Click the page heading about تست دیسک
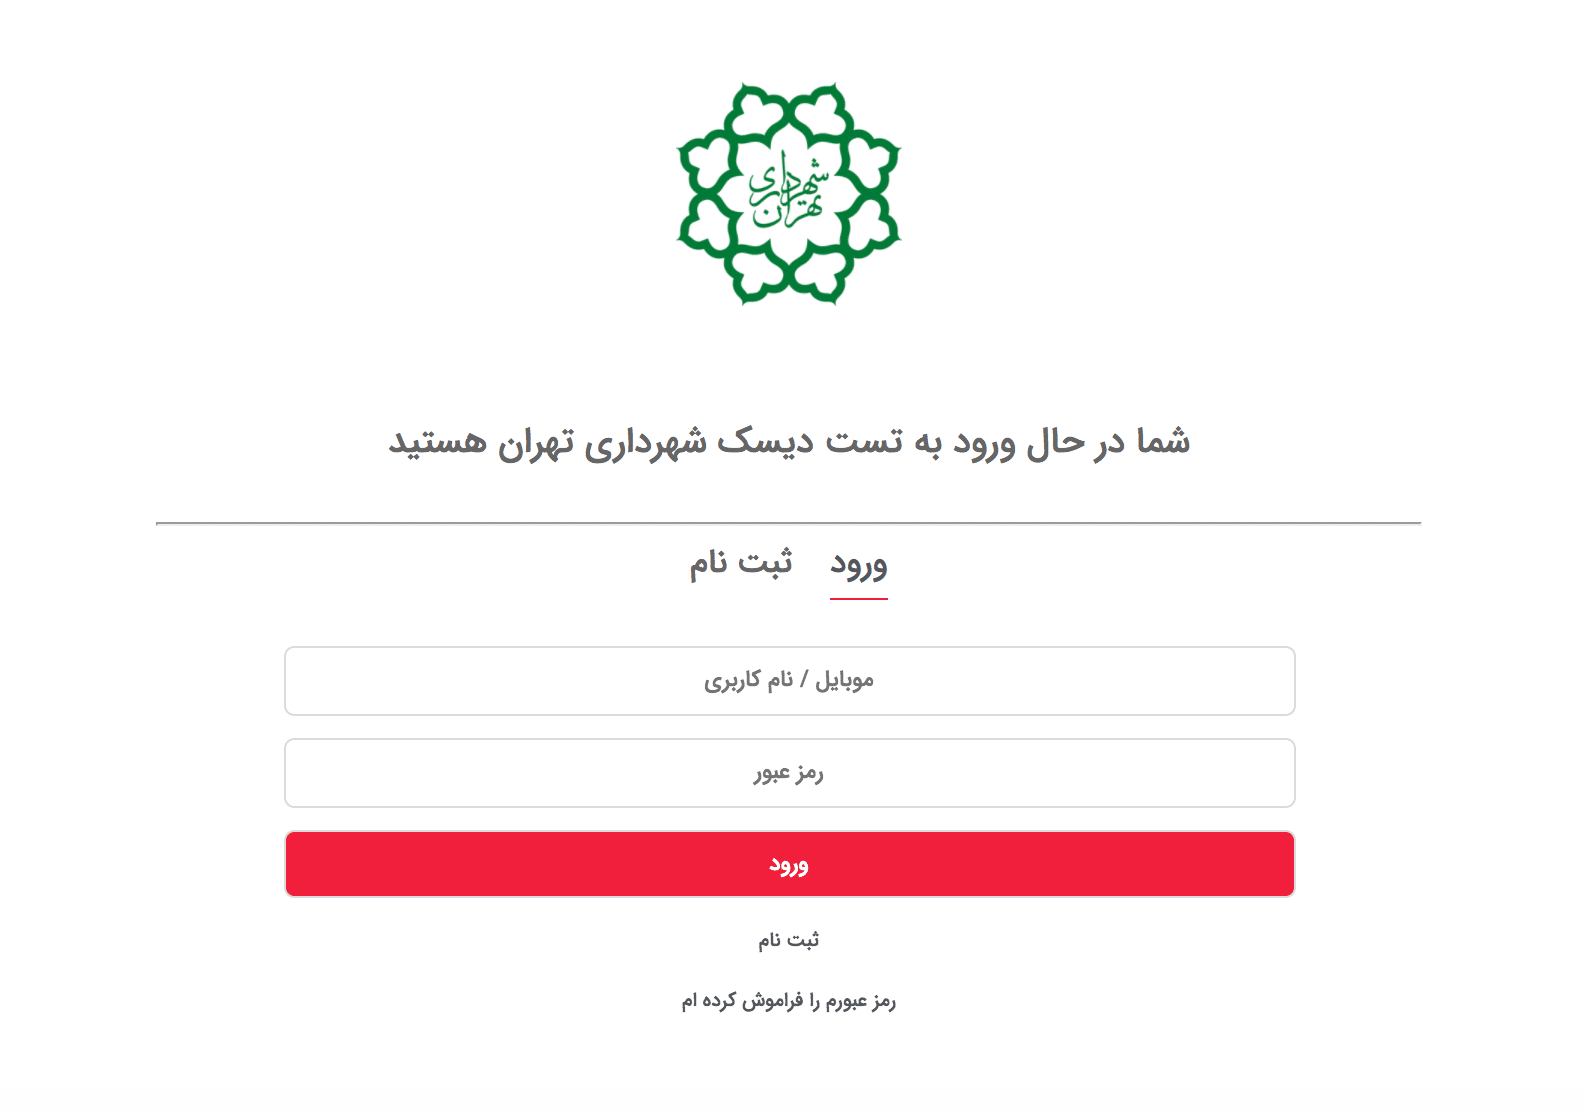Image resolution: width=1586 pixels, height=1110 pixels. tap(789, 441)
